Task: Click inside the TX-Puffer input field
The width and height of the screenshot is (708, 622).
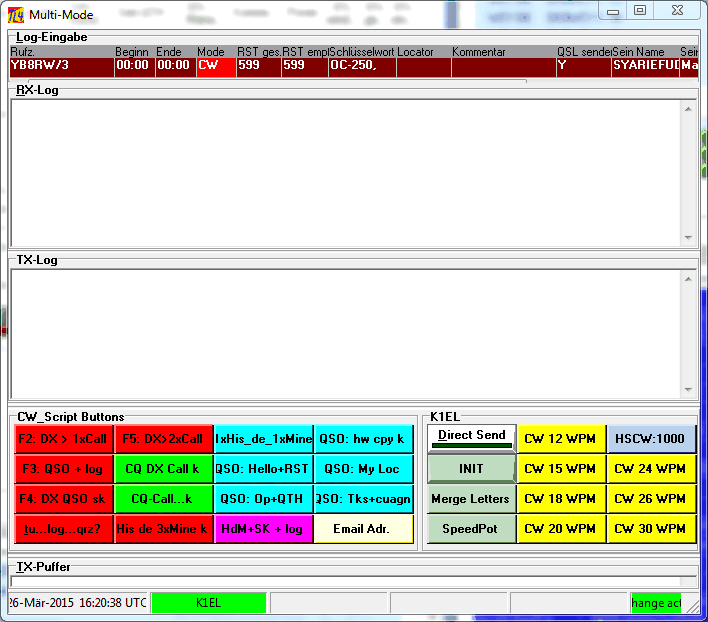Action: [346, 581]
